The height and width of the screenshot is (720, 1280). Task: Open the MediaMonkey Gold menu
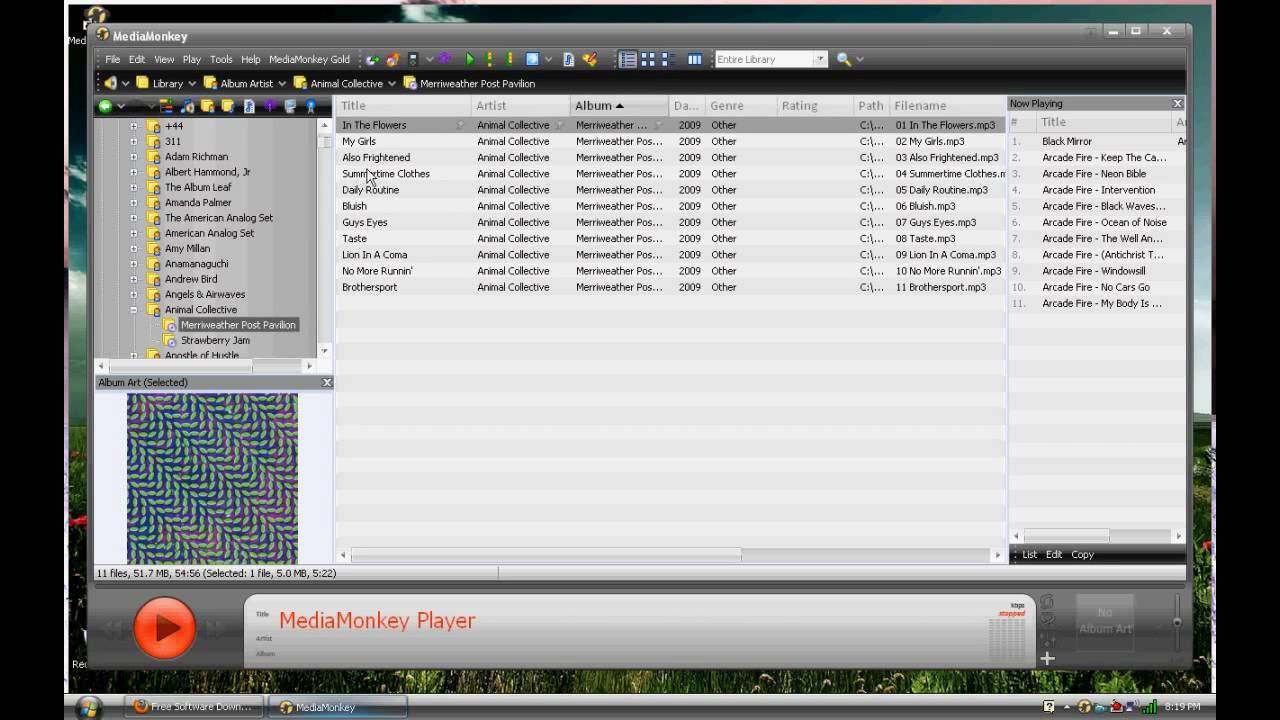309,60
